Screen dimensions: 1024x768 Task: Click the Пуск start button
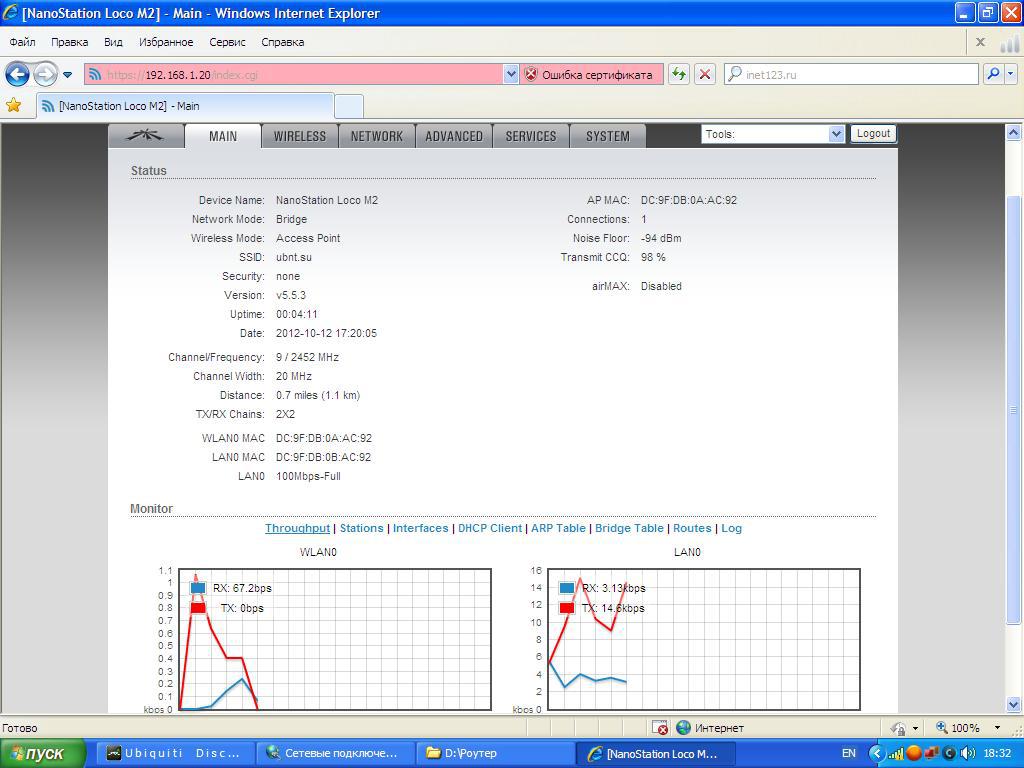tap(46, 753)
